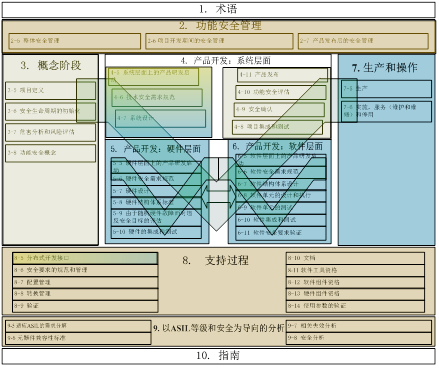The width and height of the screenshot is (439, 368).
Task: Select the '3-8 功能安全概念' box
Action: tap(50, 153)
